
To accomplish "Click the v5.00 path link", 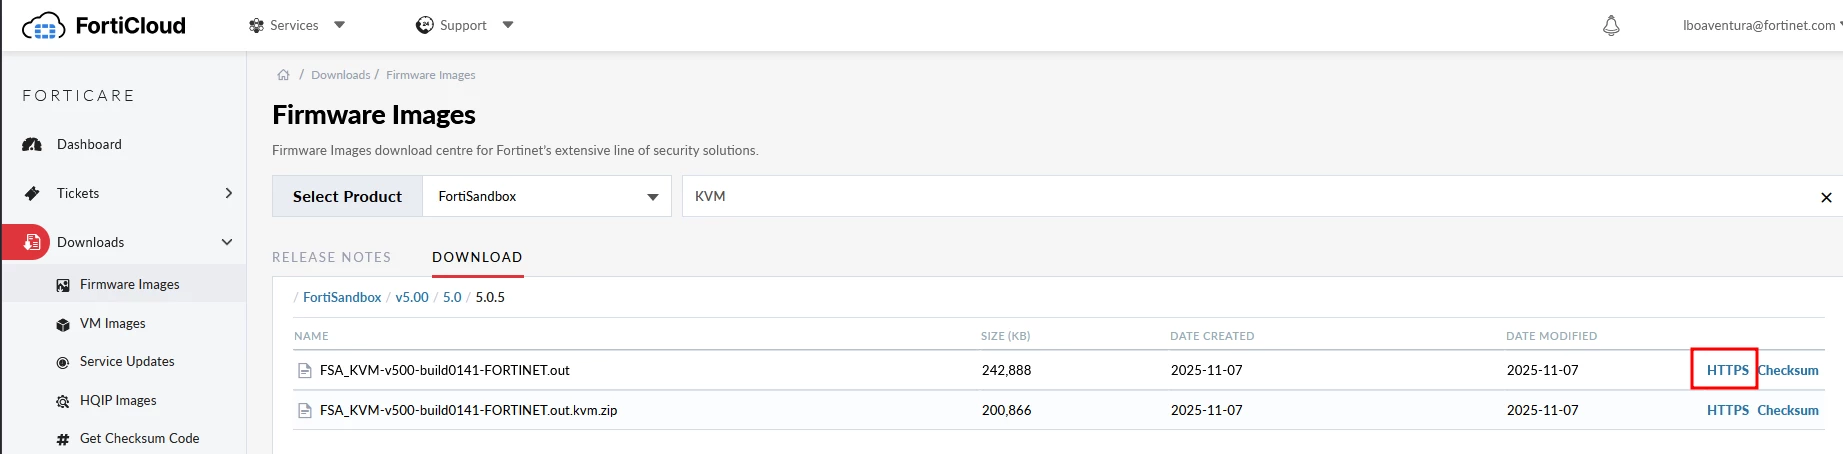I will point(412,297).
